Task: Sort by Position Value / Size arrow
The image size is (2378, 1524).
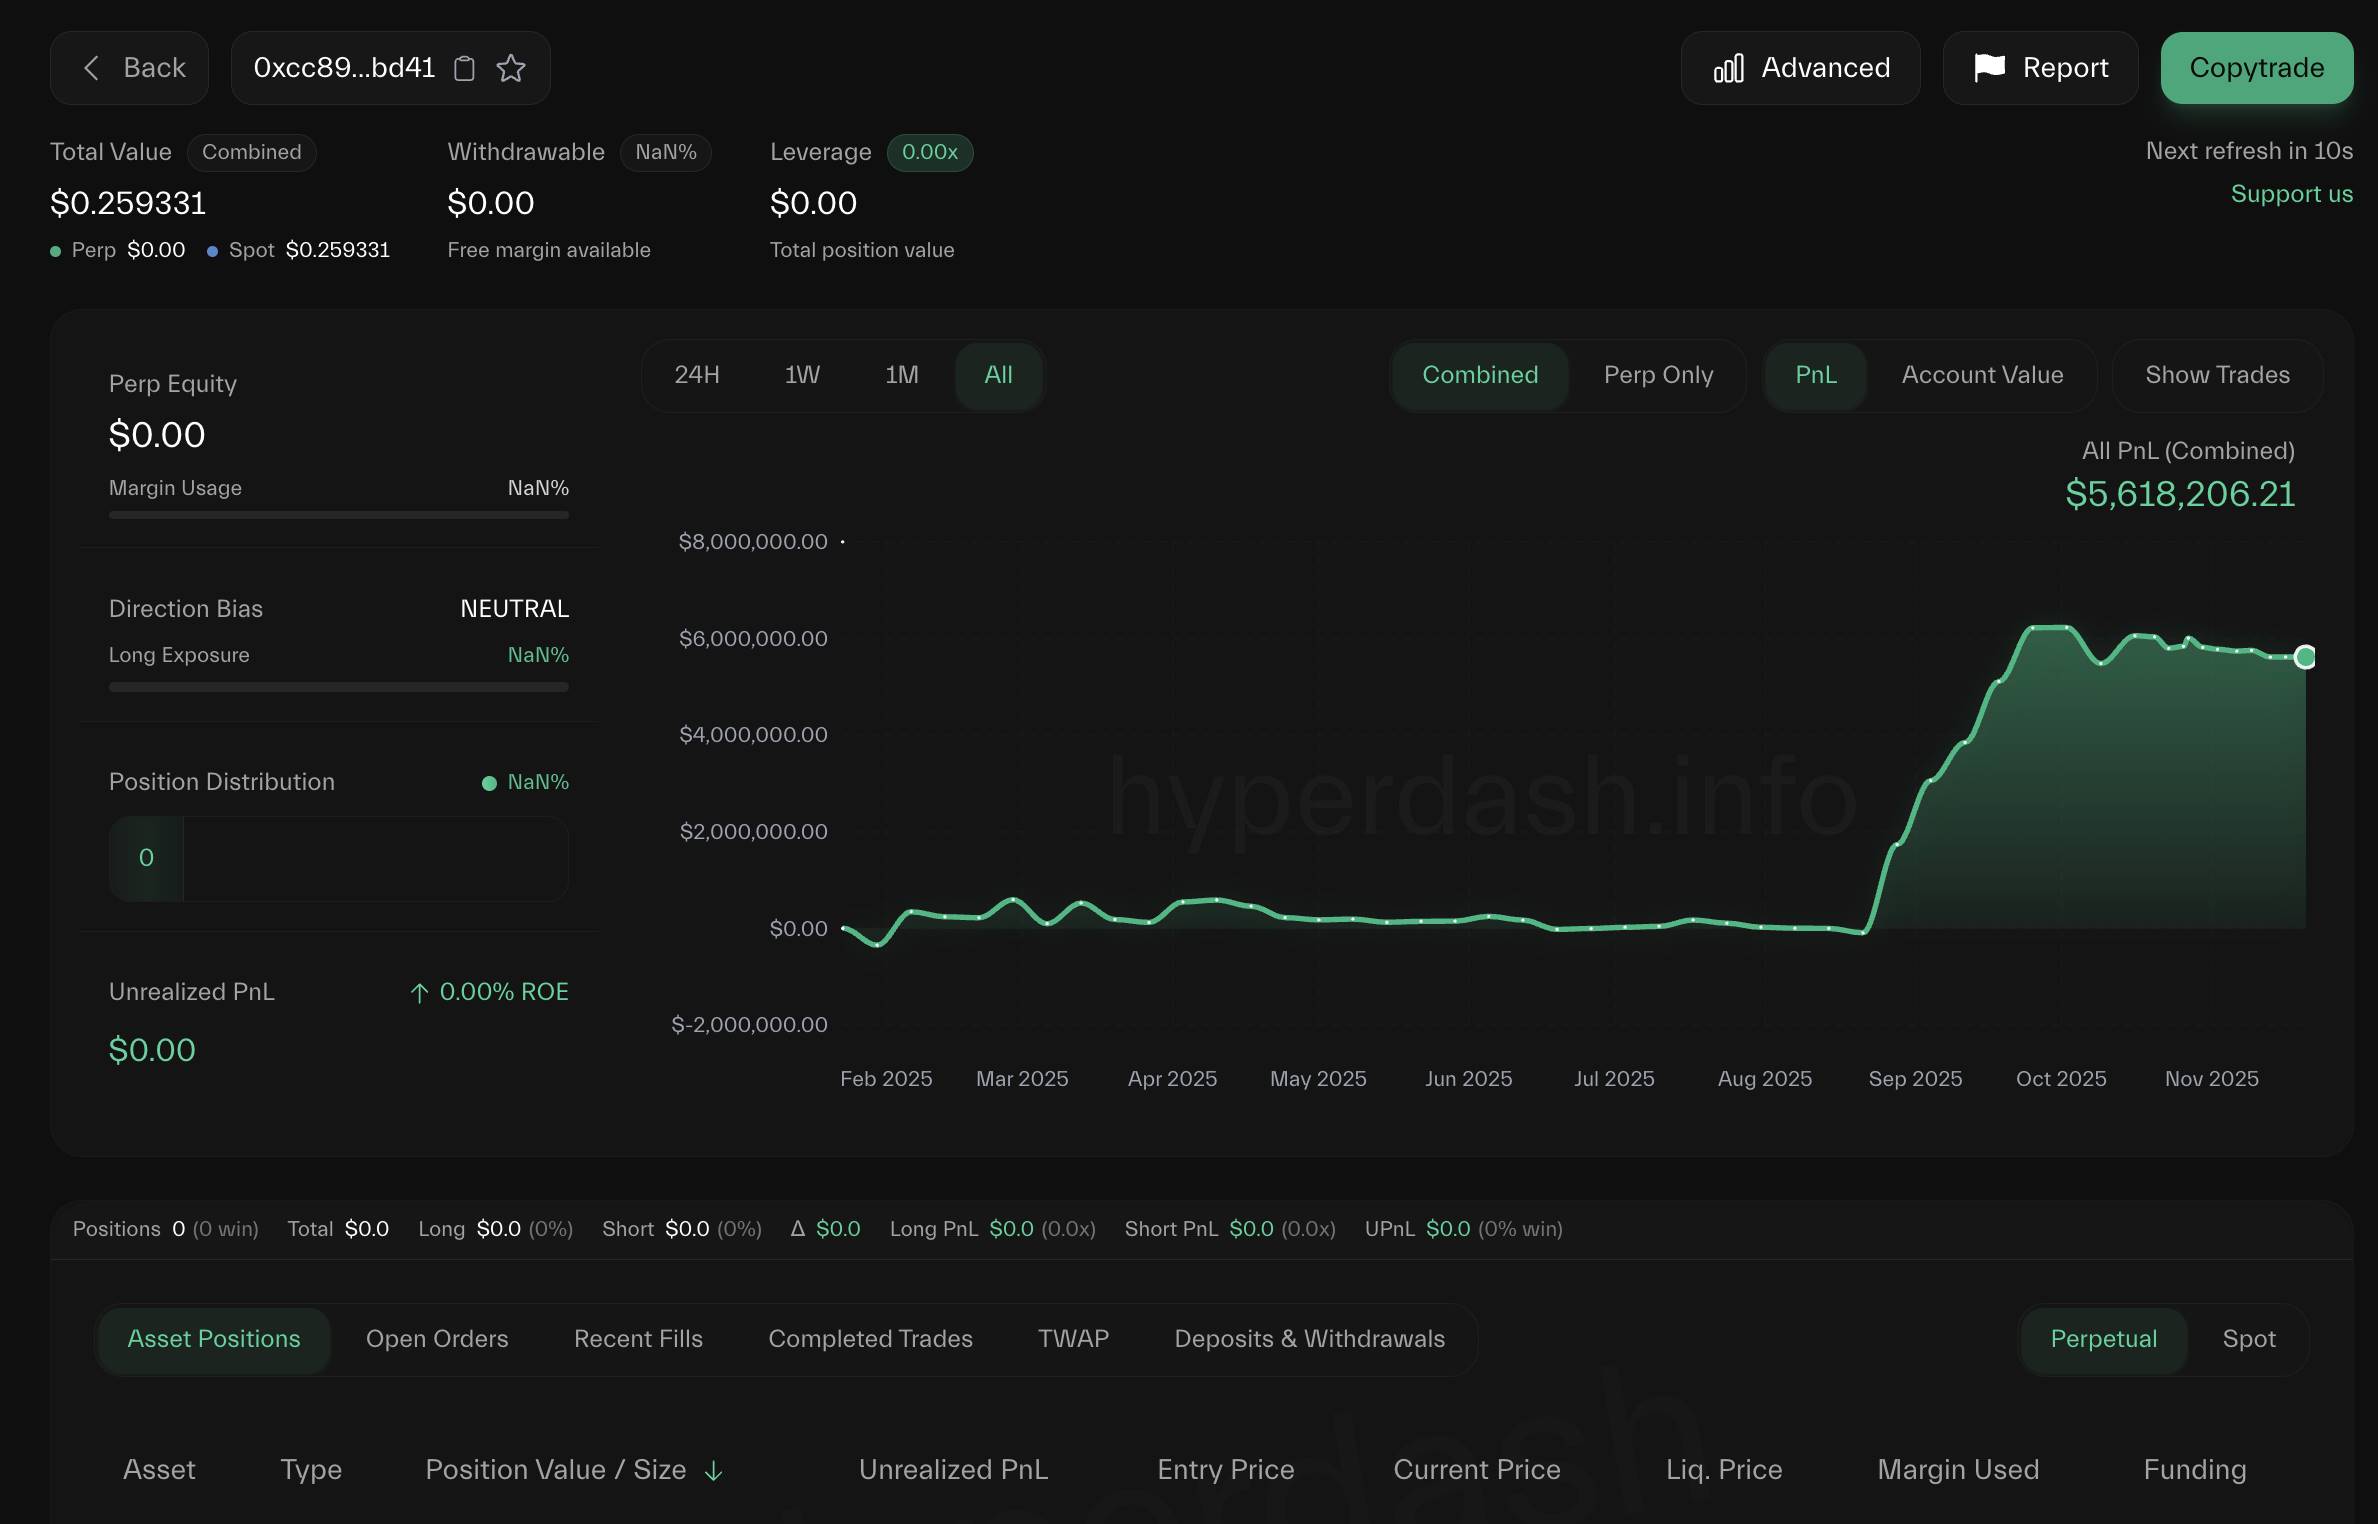Action: click(x=713, y=1470)
